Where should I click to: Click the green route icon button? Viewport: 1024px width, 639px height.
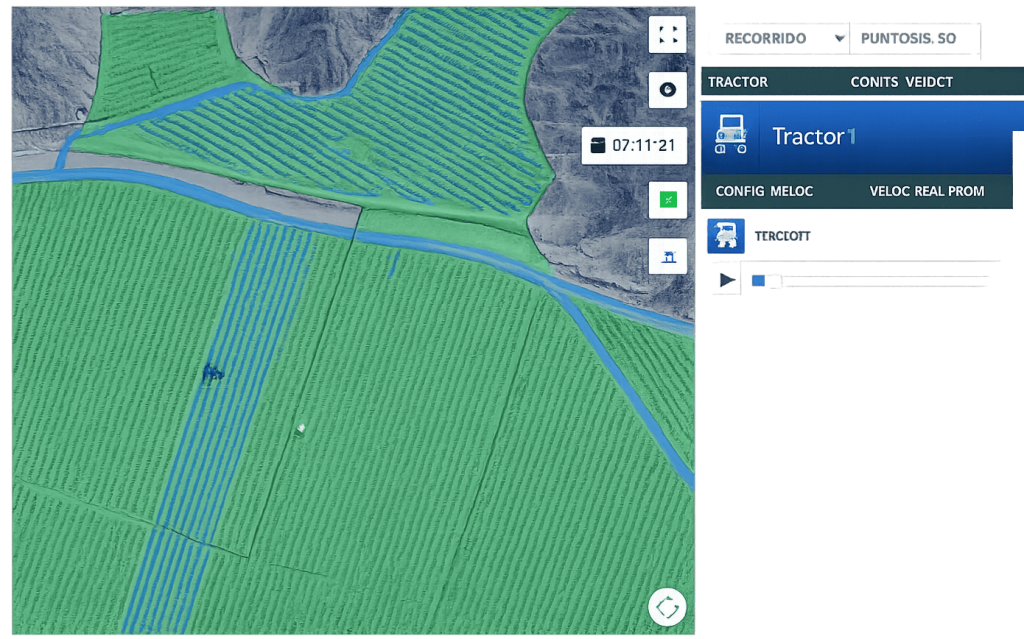pos(668,200)
